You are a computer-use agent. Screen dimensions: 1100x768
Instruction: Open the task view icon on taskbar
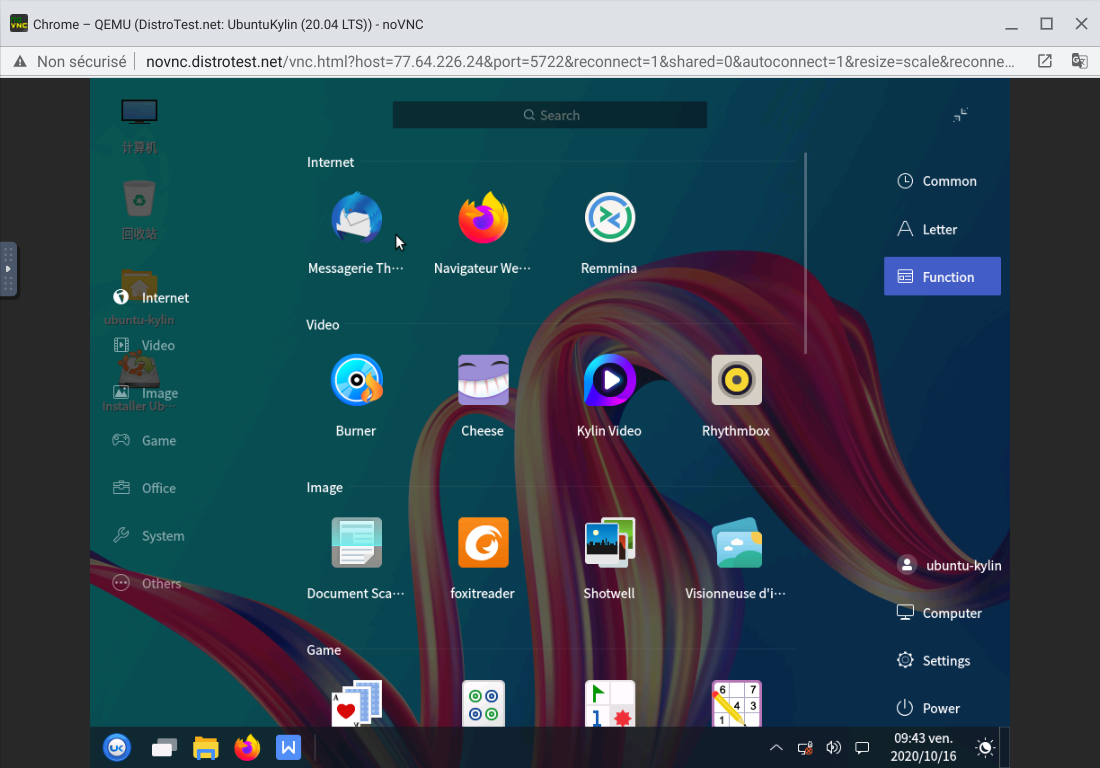[164, 748]
